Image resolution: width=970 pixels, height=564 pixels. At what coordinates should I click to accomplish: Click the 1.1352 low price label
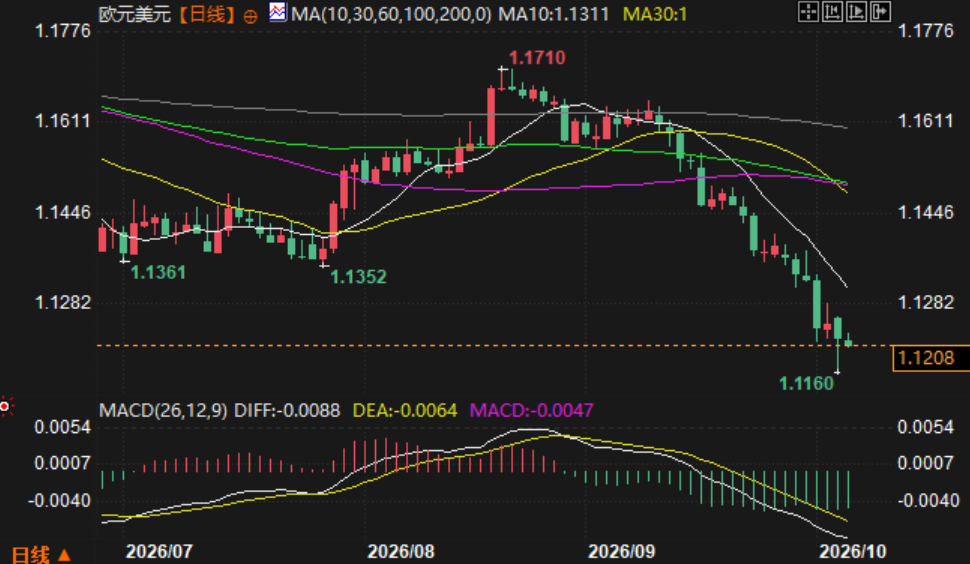(358, 276)
